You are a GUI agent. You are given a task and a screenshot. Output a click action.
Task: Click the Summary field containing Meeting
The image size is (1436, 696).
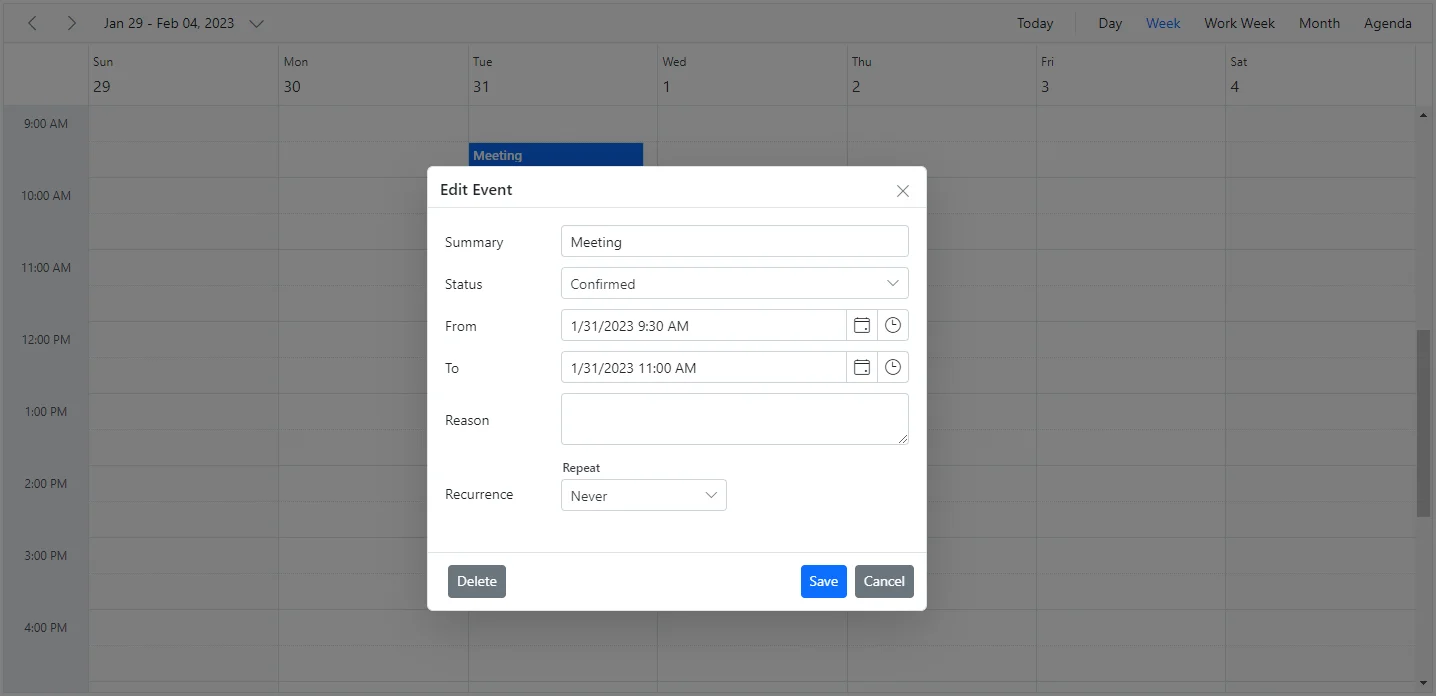pos(735,242)
